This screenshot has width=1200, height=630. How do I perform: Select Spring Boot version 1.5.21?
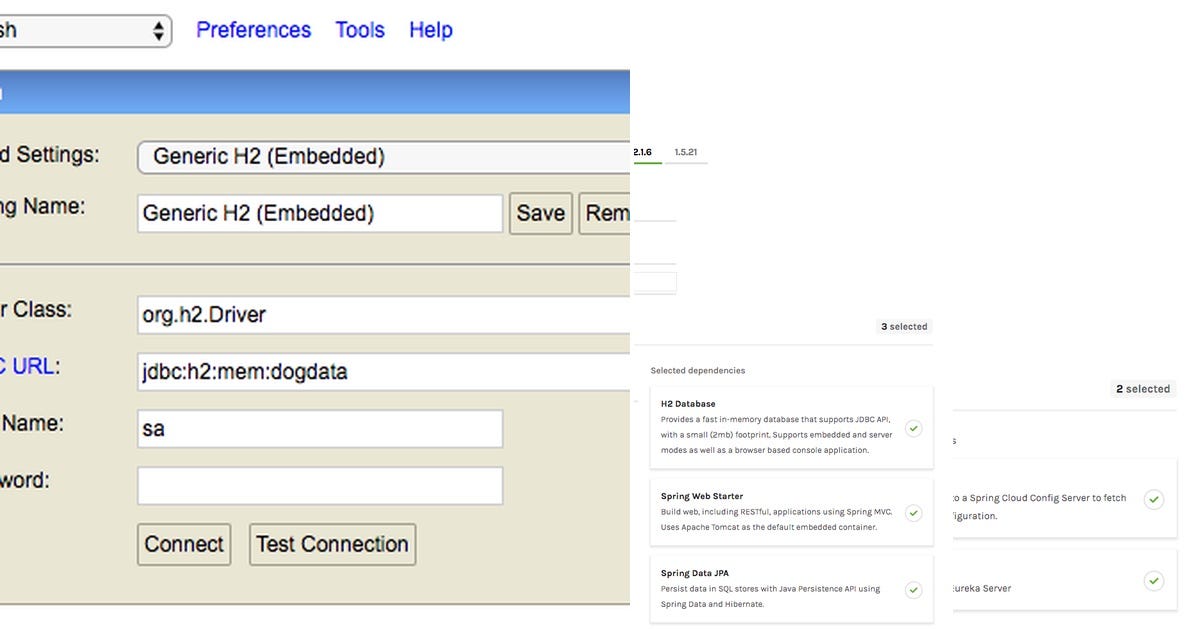click(686, 152)
